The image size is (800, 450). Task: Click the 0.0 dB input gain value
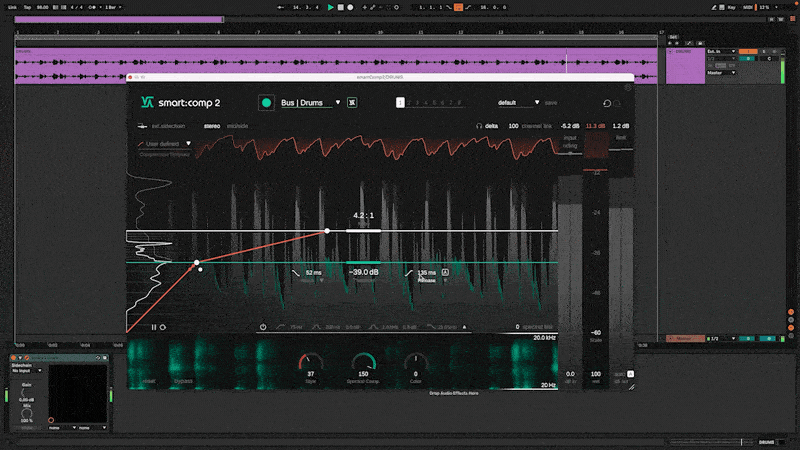point(570,374)
